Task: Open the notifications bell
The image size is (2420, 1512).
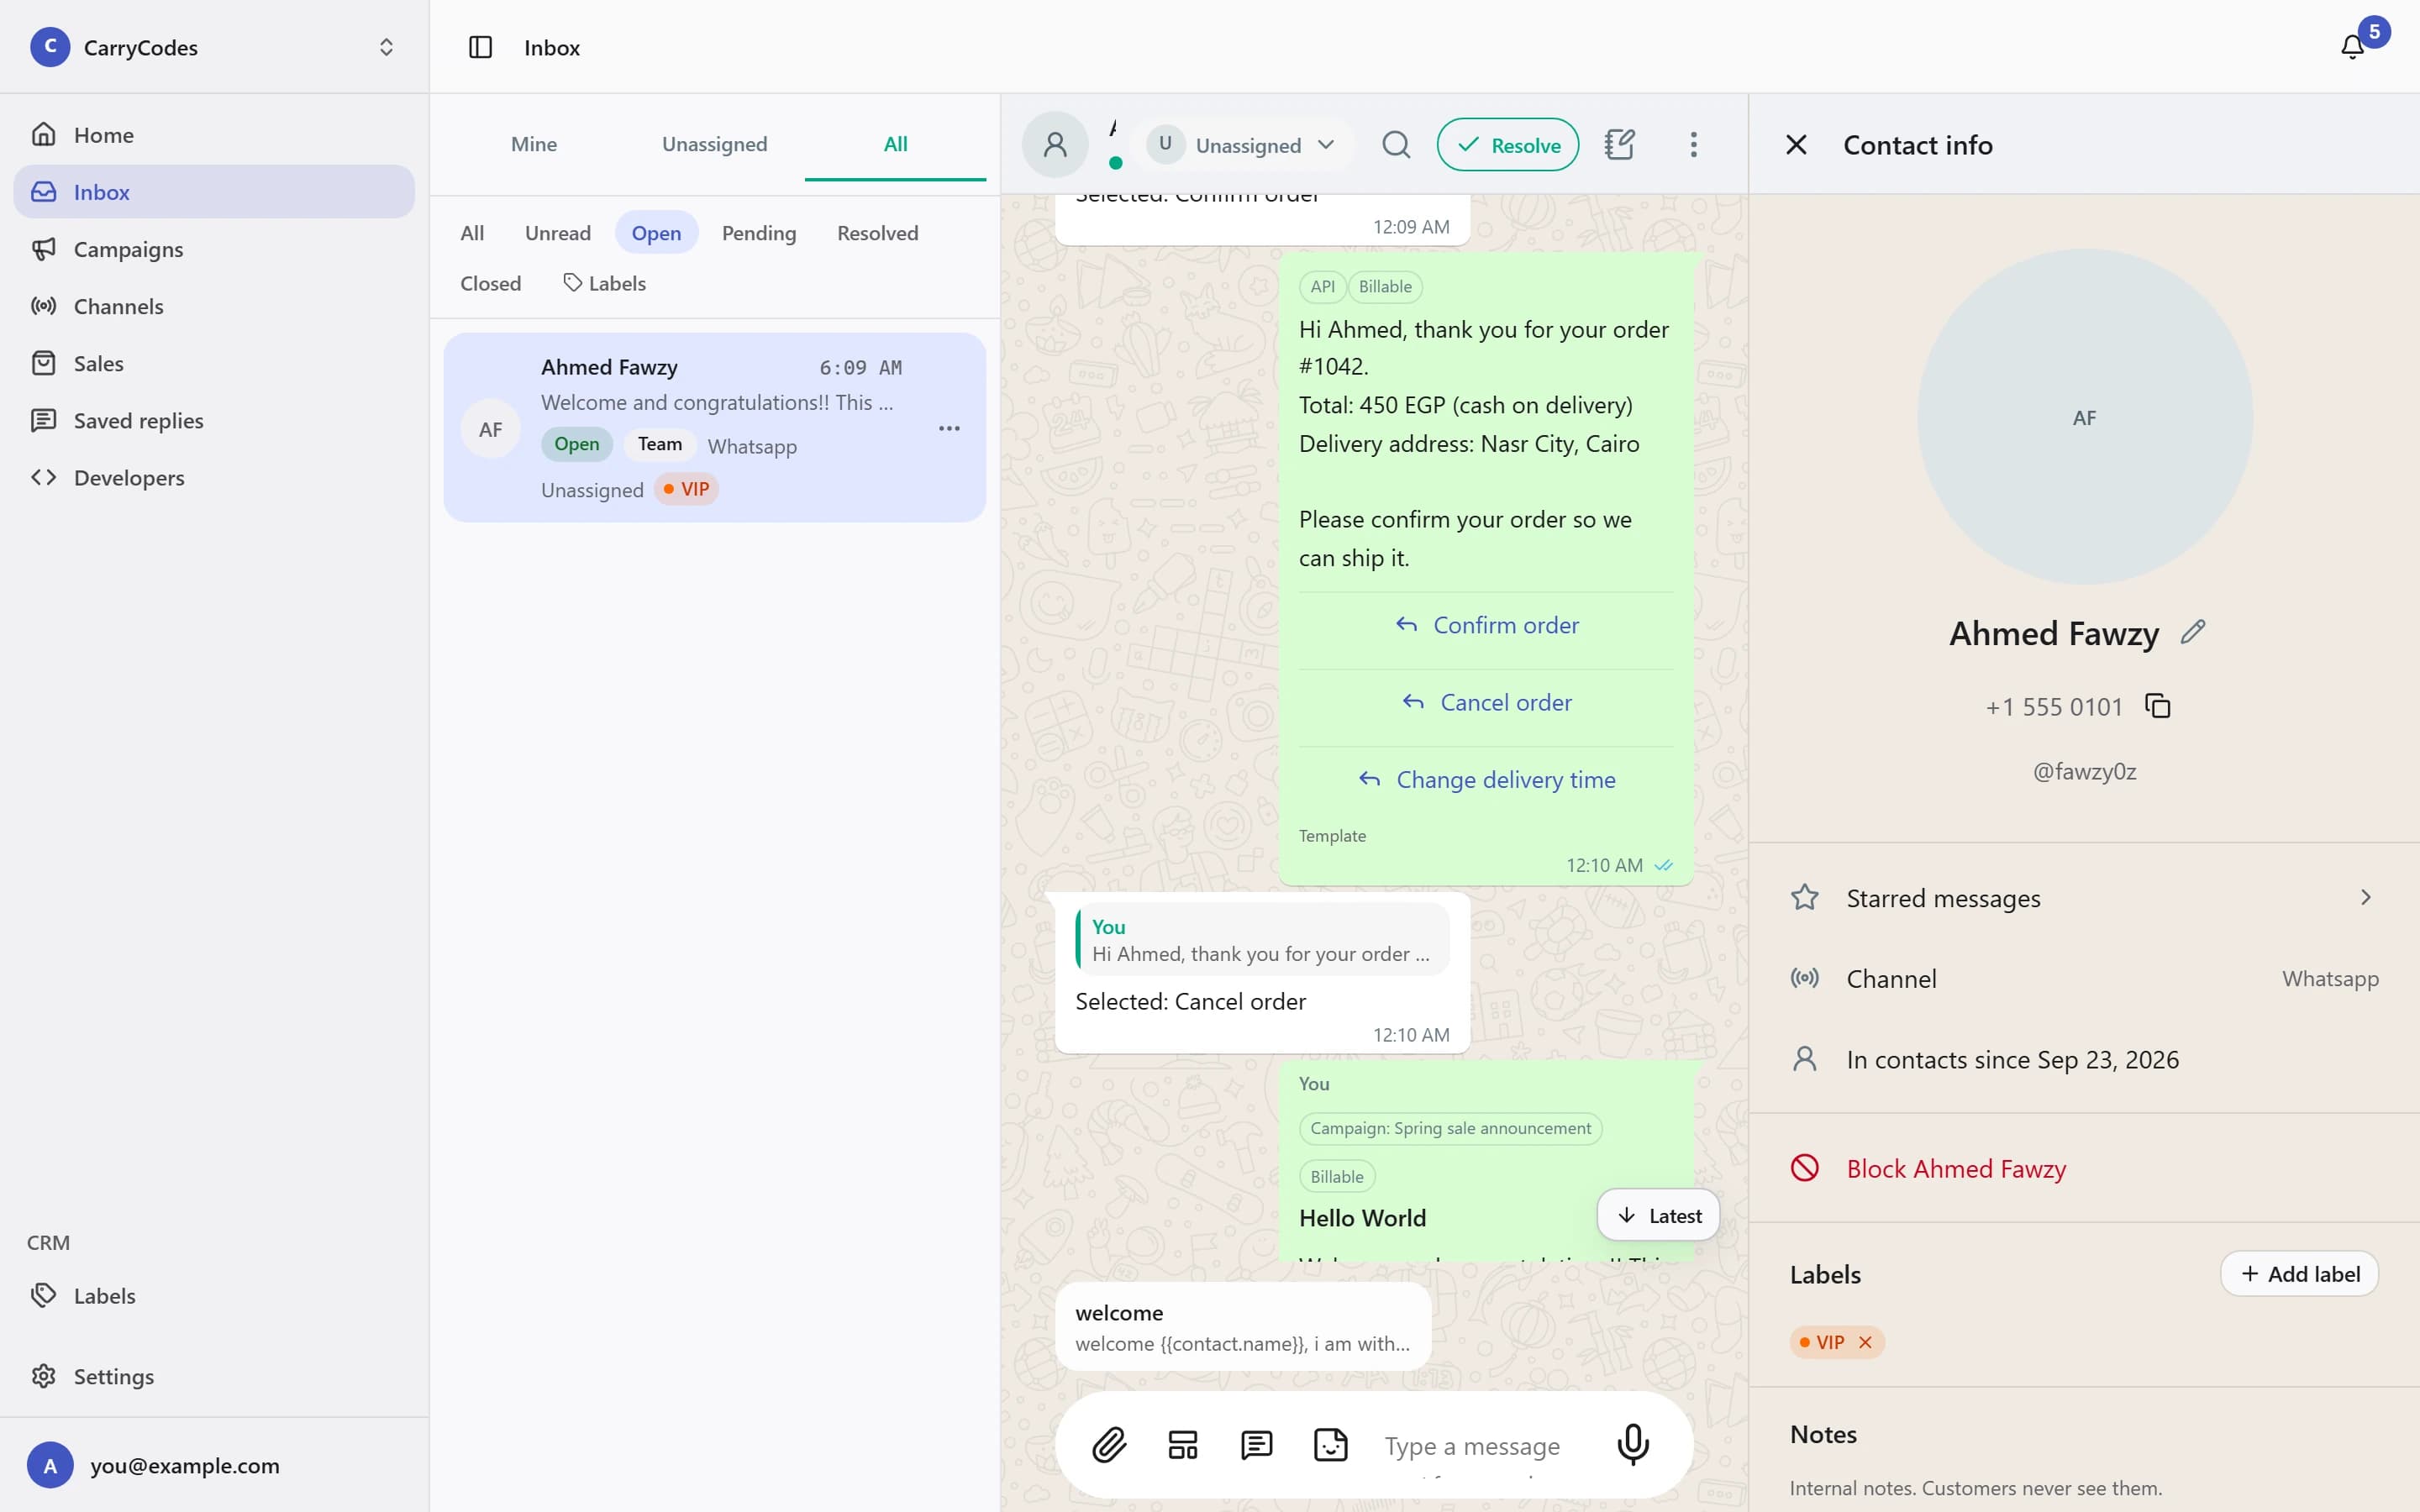Action: pyautogui.click(x=2352, y=47)
